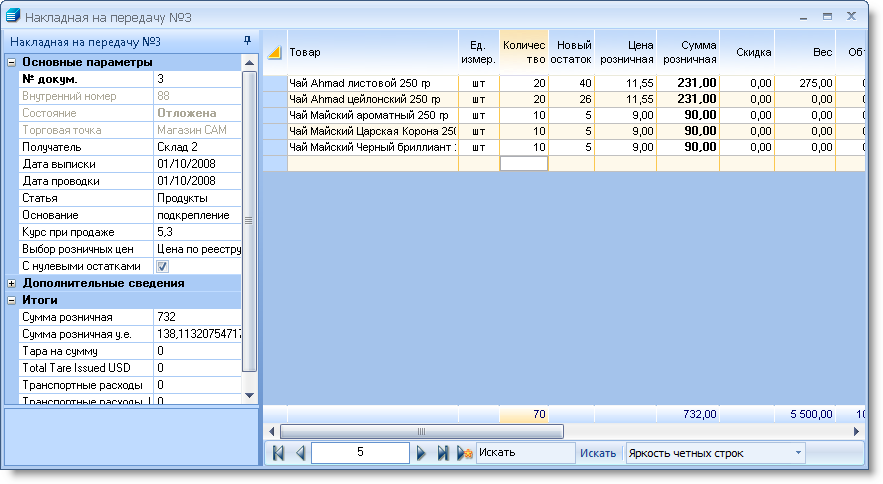The width and height of the screenshot is (883, 484).
Task: Click the Искать search input field
Action: 525,453
